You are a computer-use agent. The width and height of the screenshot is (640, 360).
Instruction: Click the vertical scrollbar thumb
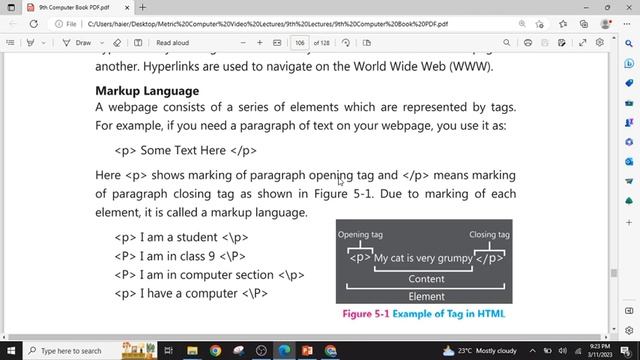(613, 273)
